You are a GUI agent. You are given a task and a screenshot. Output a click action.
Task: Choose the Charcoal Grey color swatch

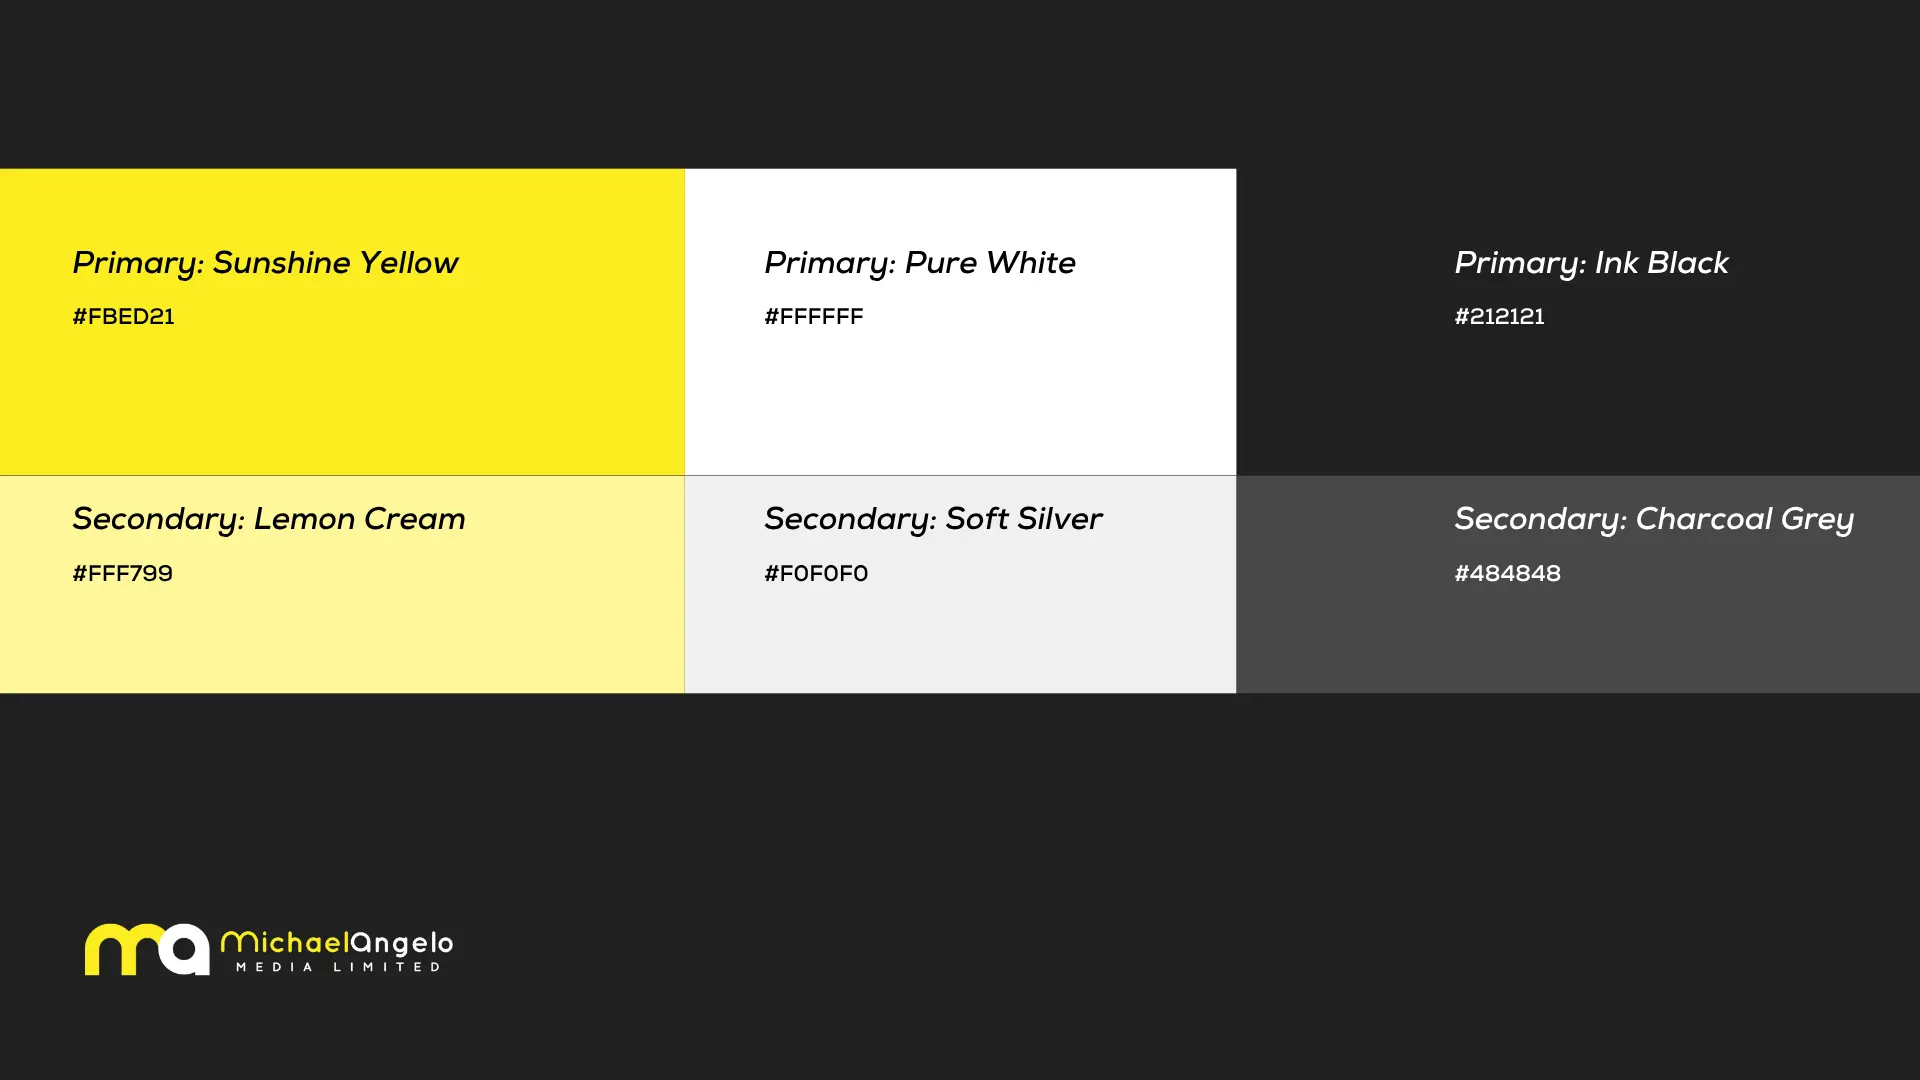click(1578, 640)
